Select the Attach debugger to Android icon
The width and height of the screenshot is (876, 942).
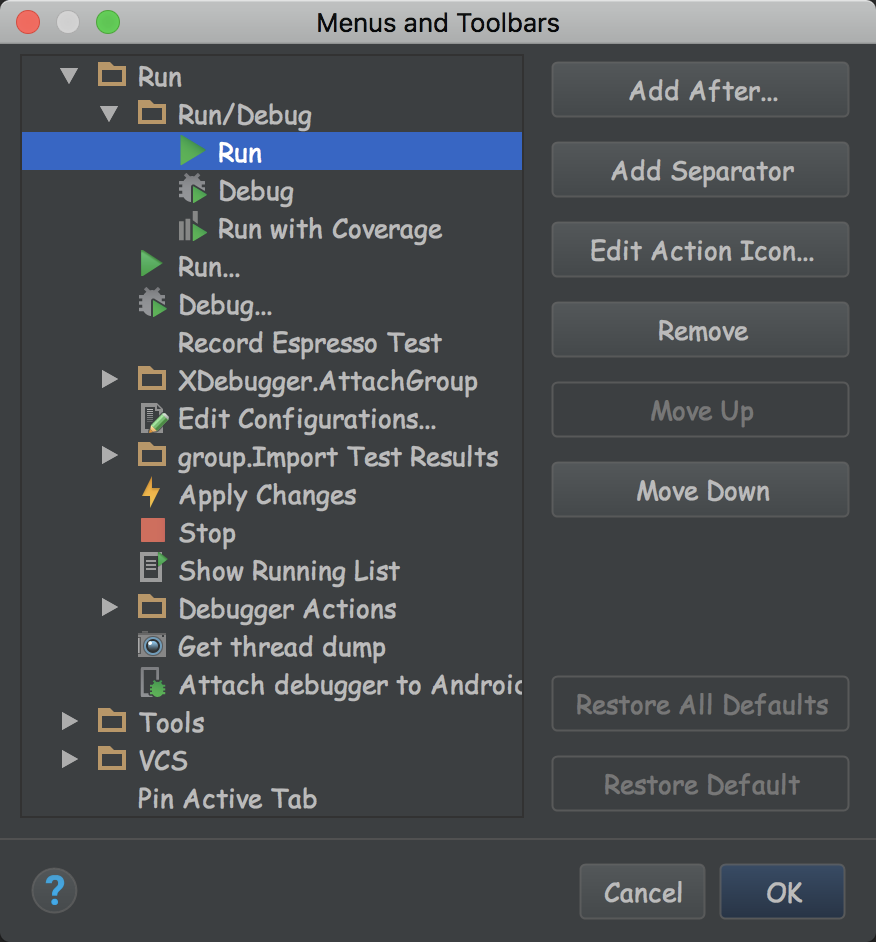coord(153,683)
